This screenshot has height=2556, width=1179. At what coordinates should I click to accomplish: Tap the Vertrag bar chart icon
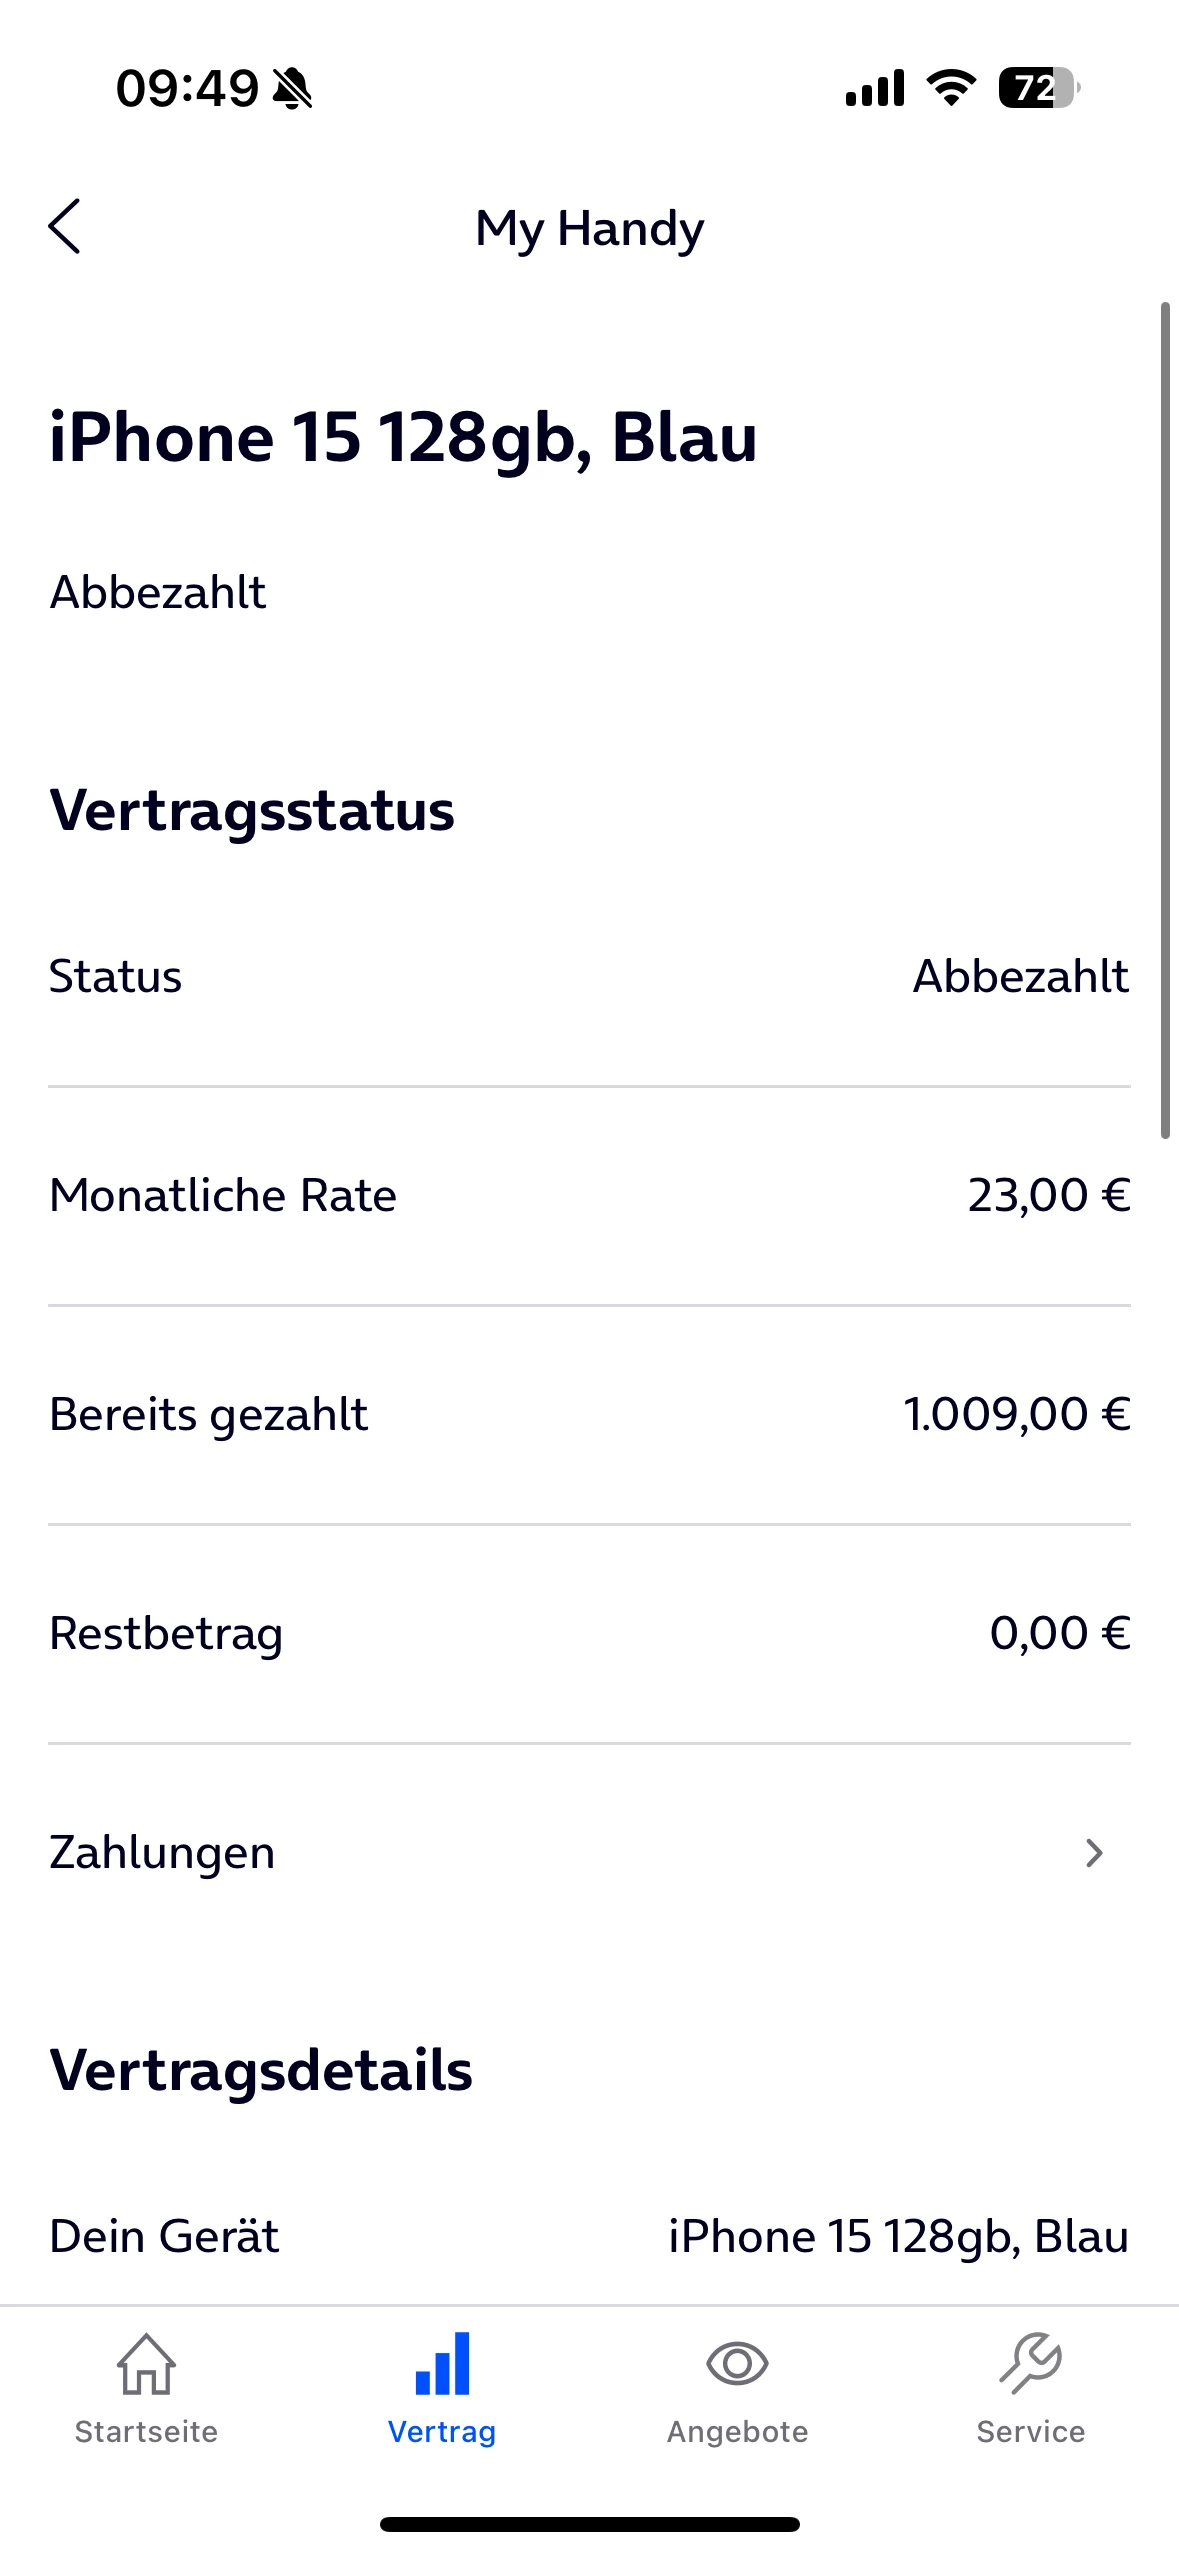[442, 2364]
